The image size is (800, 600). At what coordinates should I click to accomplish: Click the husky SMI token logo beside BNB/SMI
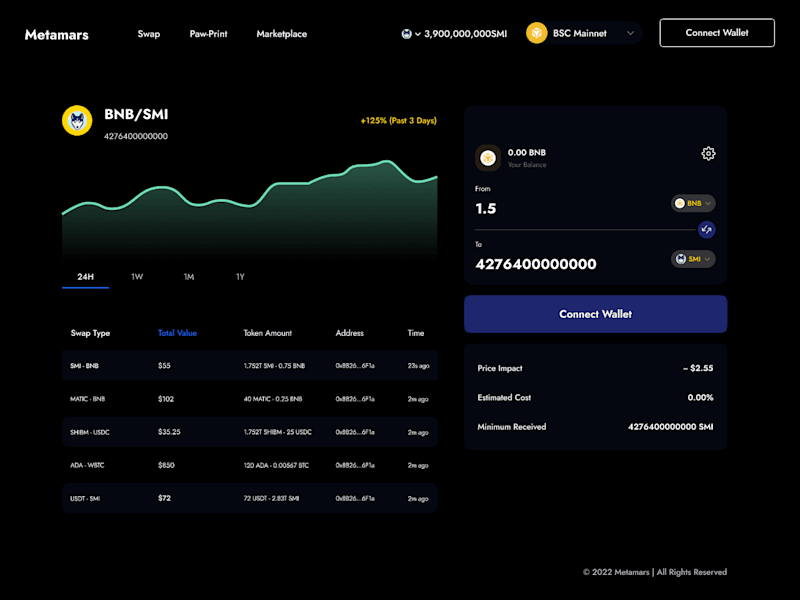click(x=77, y=120)
